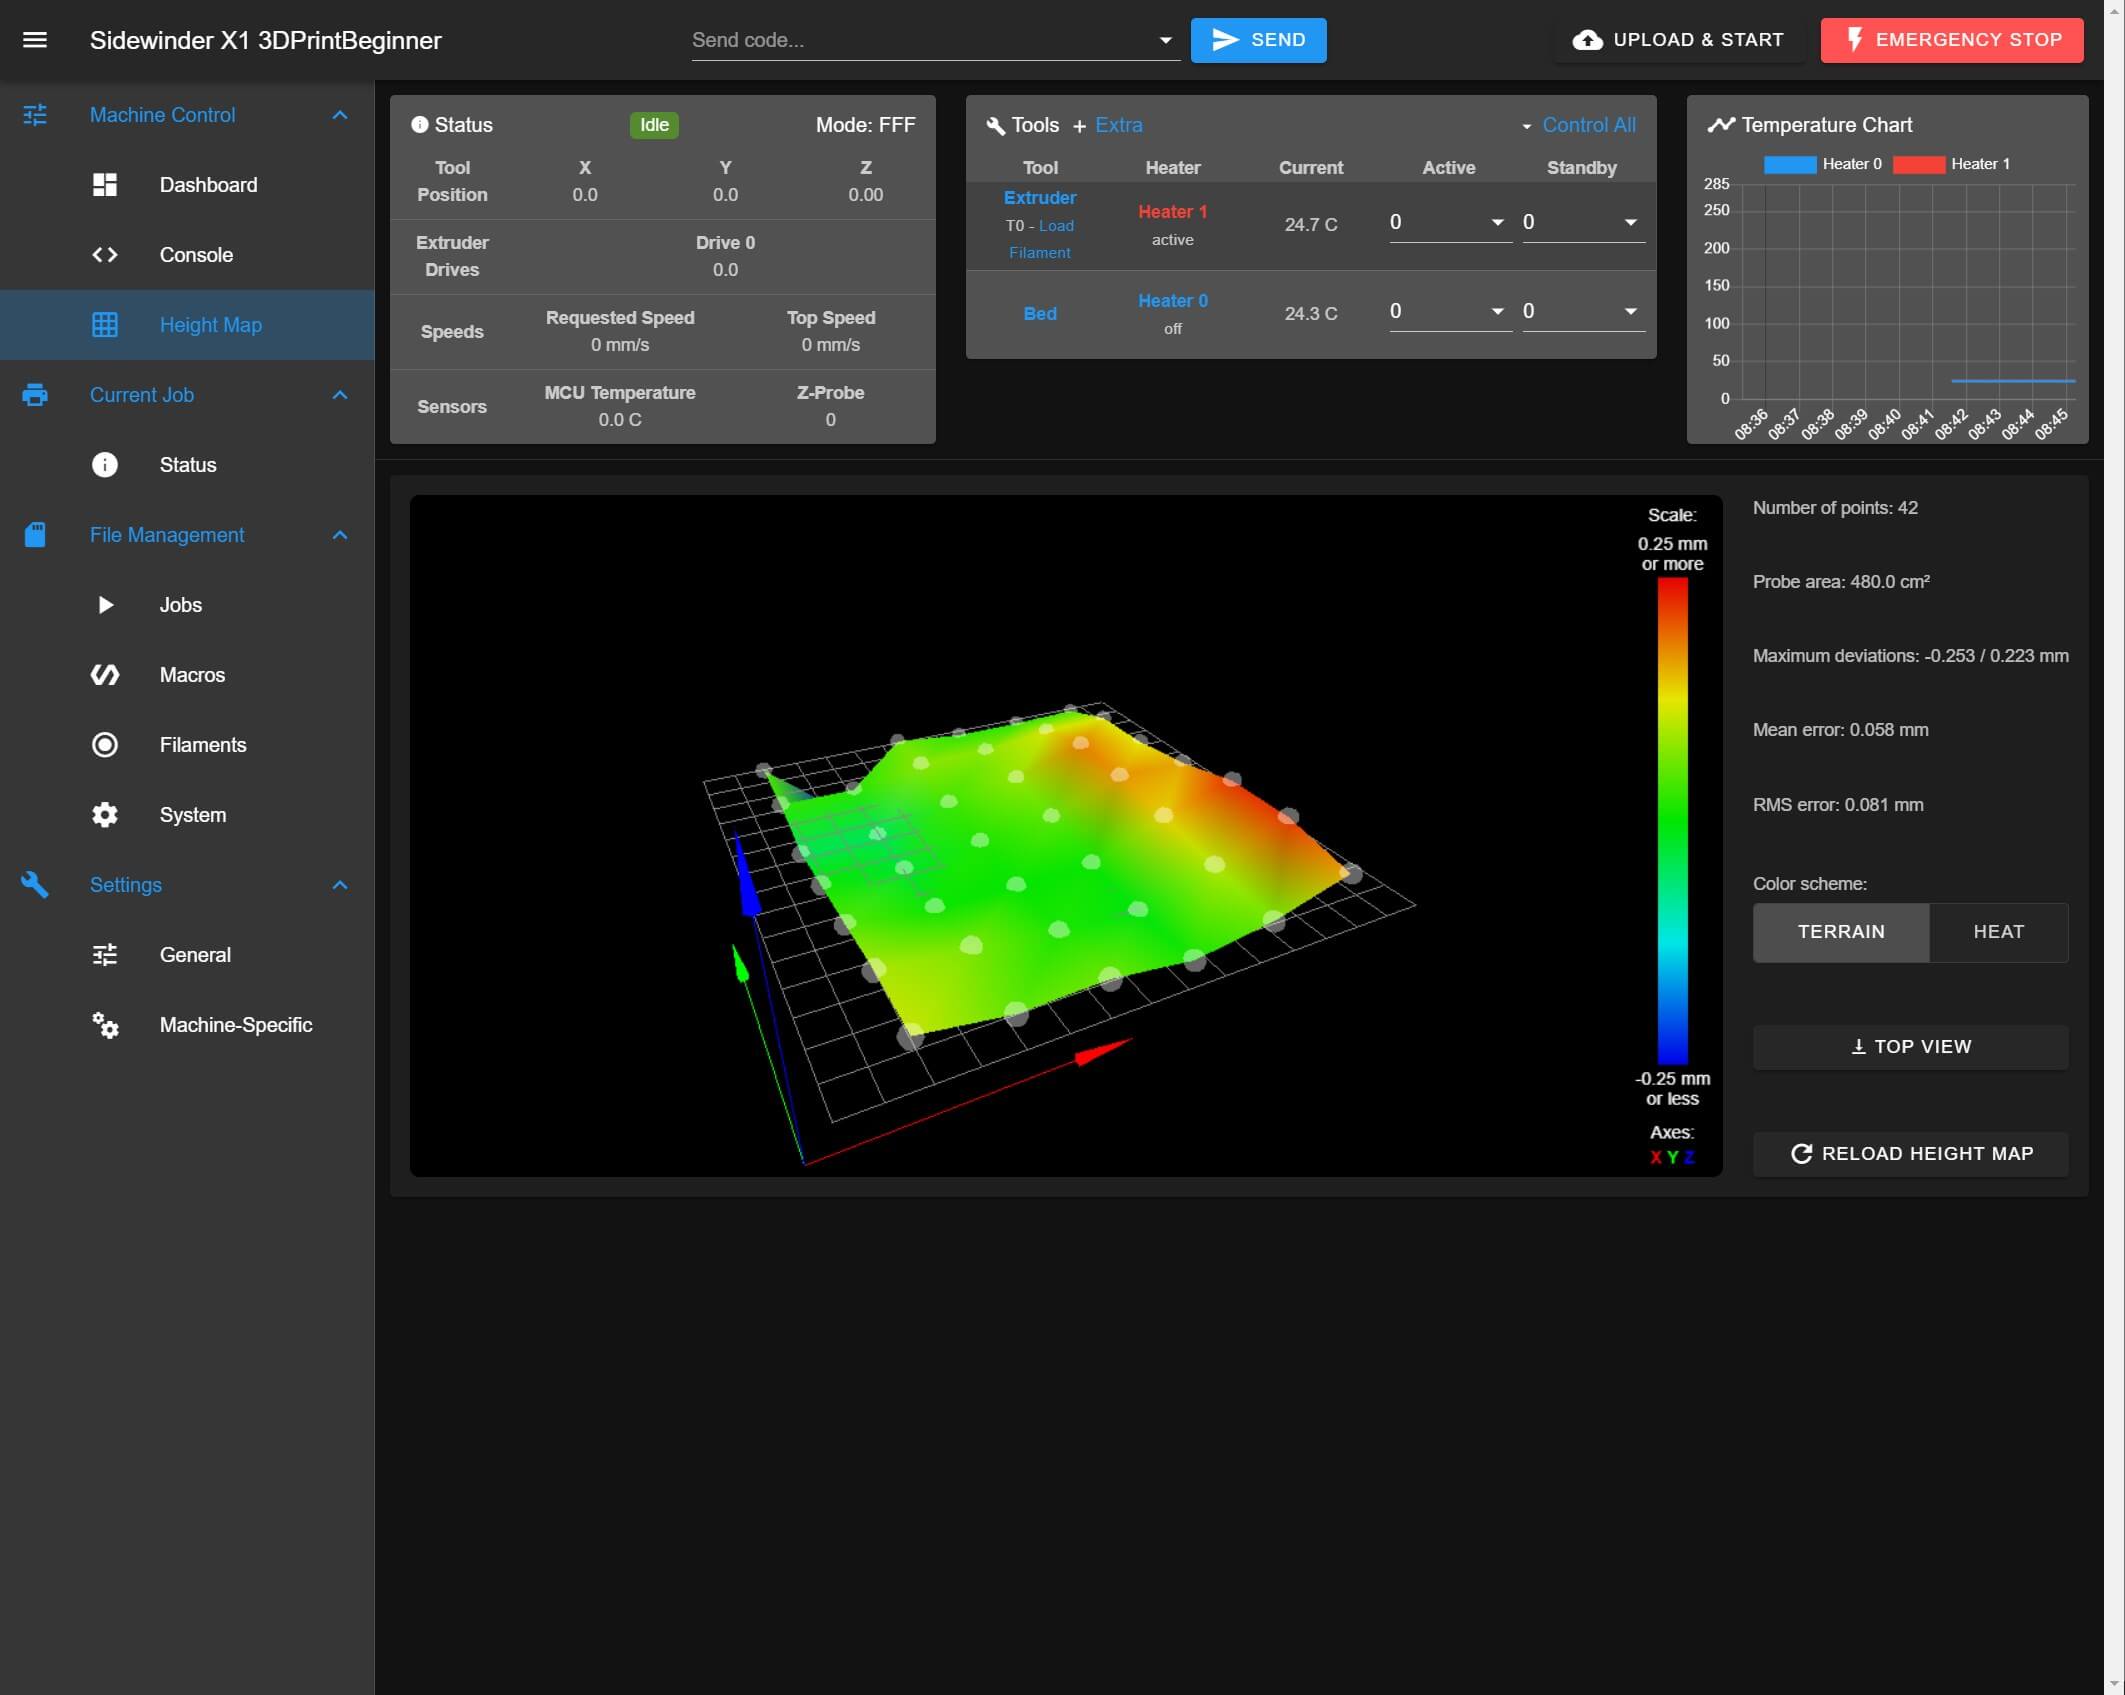Select the Terrain color scheme
Image resolution: width=2125 pixels, height=1695 pixels.
tap(1840, 932)
